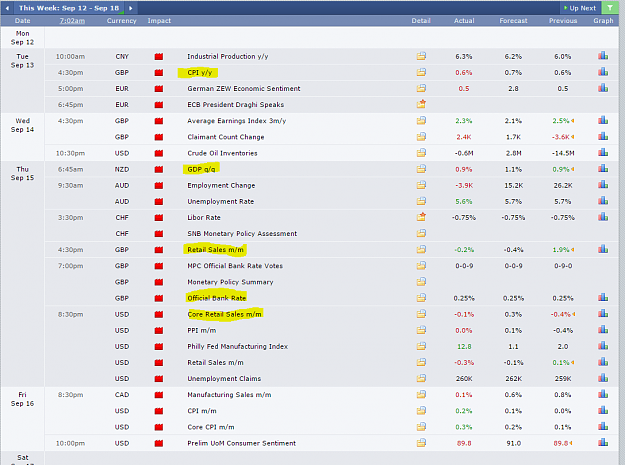Show graph for Industrial Production y/y

[x=603, y=56]
